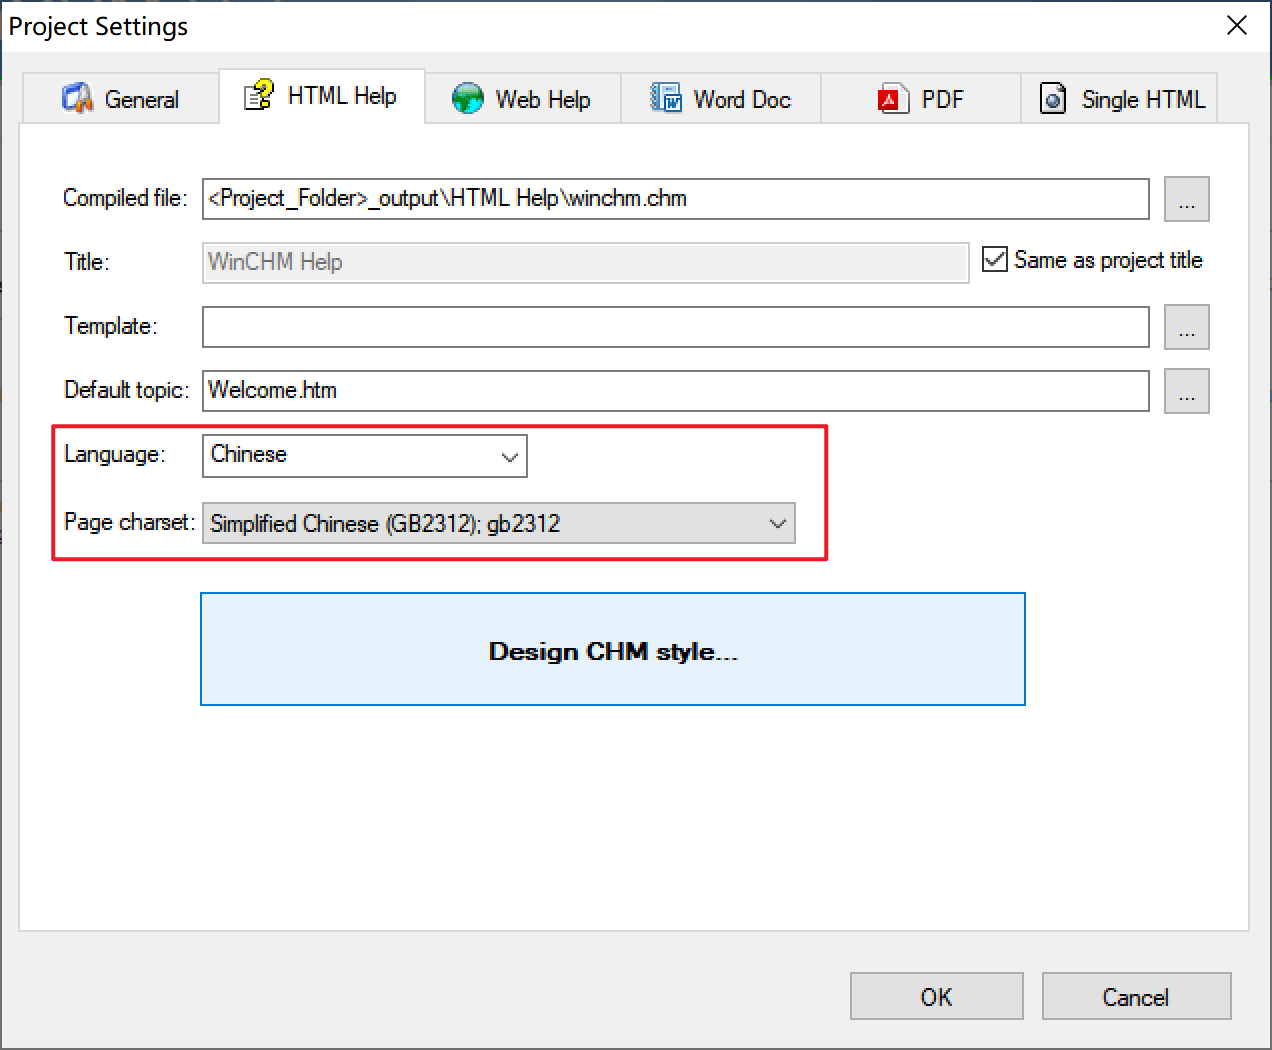
Task: Click the Word Doc tab icon
Action: (666, 98)
